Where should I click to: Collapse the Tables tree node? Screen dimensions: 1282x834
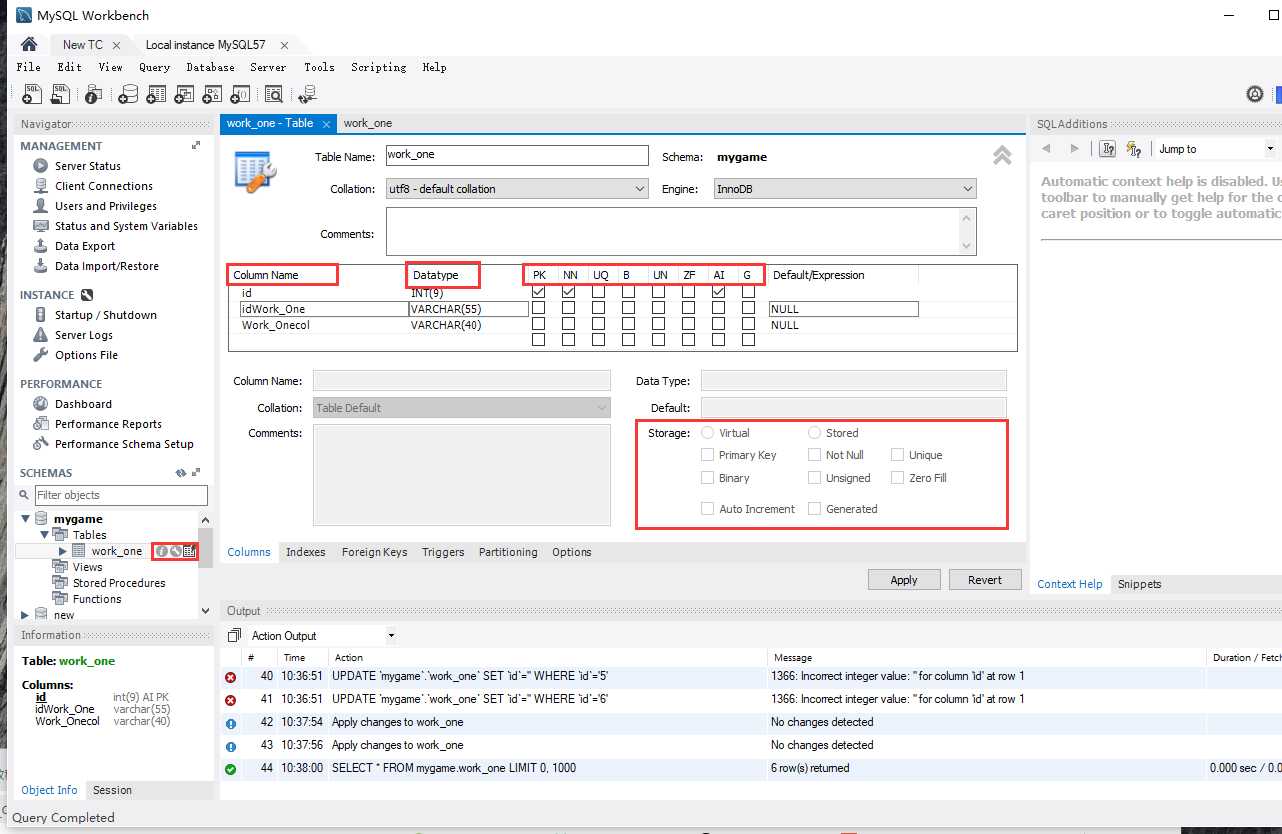point(45,535)
